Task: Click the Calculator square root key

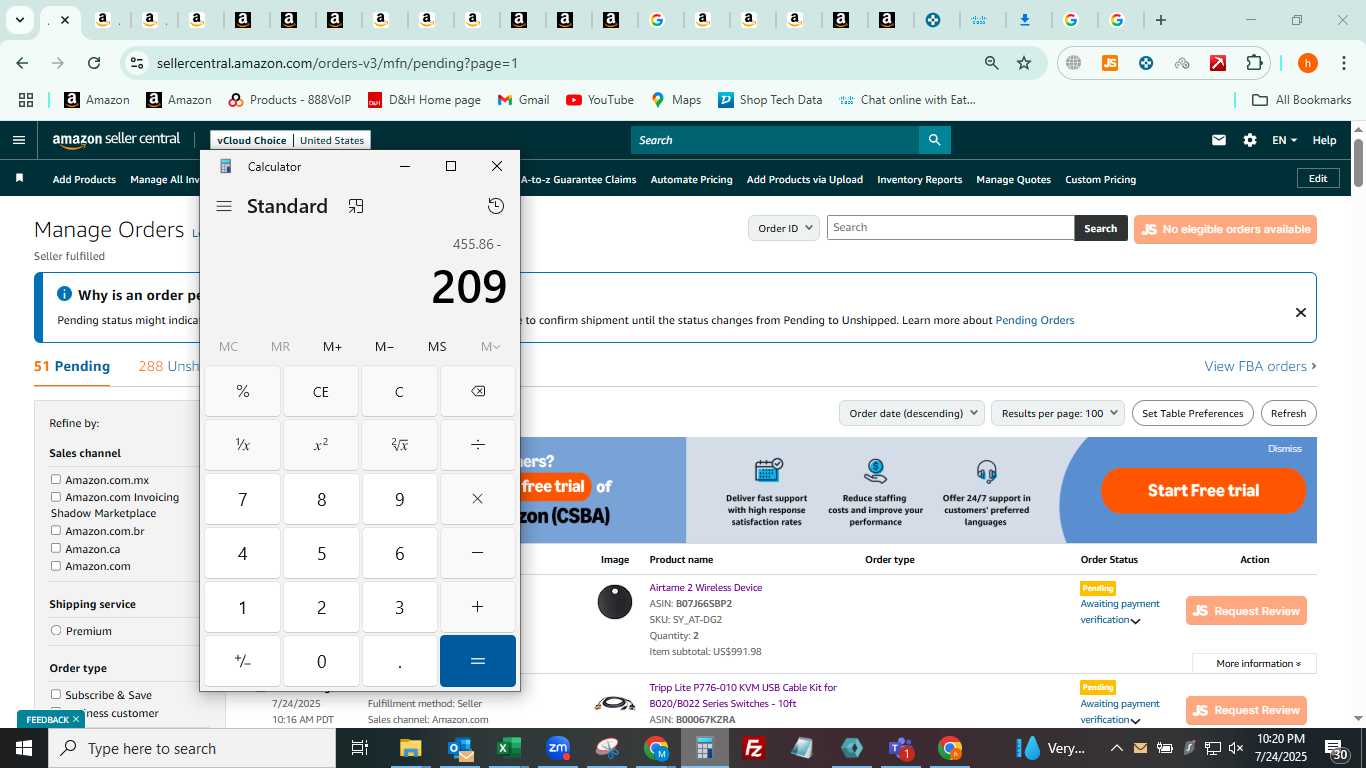Action: tap(399, 445)
